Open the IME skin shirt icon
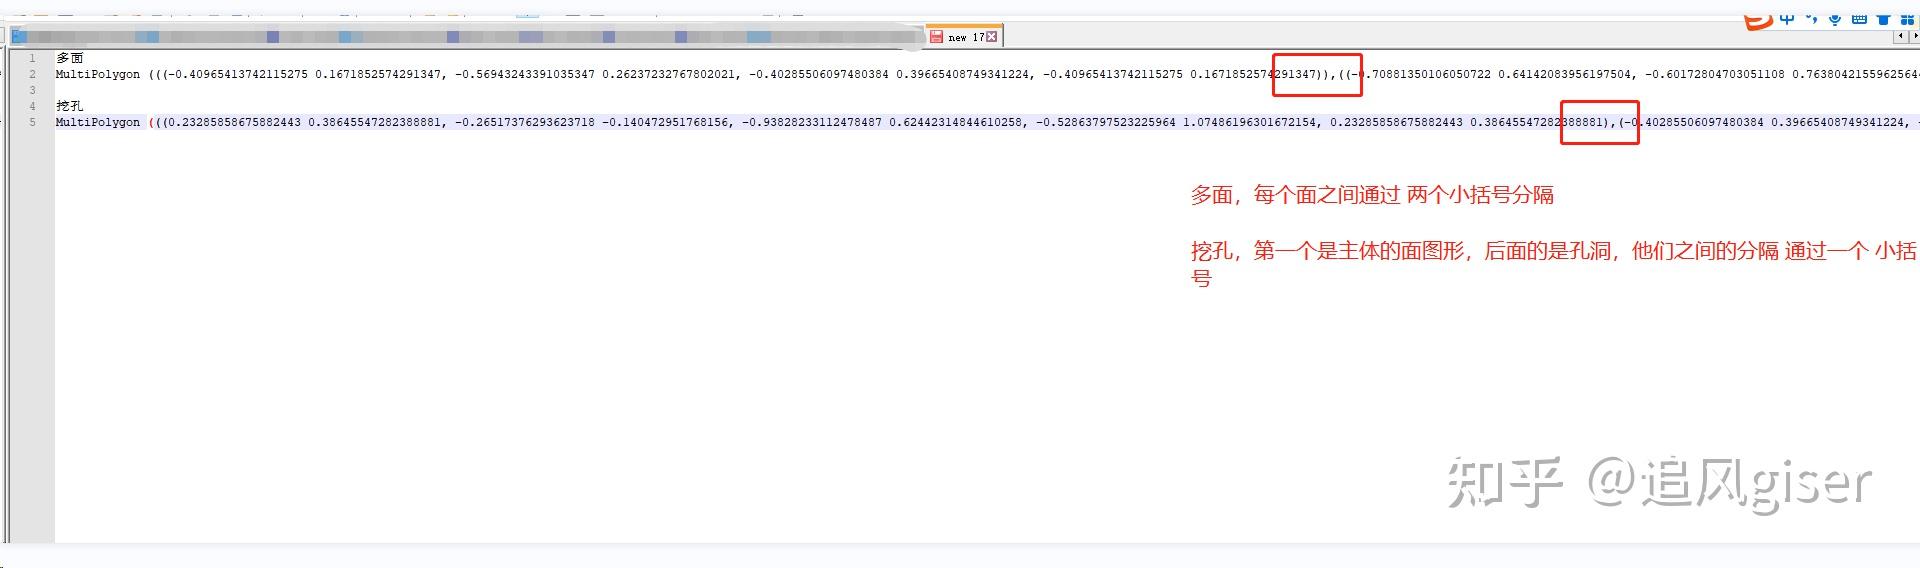 pos(1884,19)
